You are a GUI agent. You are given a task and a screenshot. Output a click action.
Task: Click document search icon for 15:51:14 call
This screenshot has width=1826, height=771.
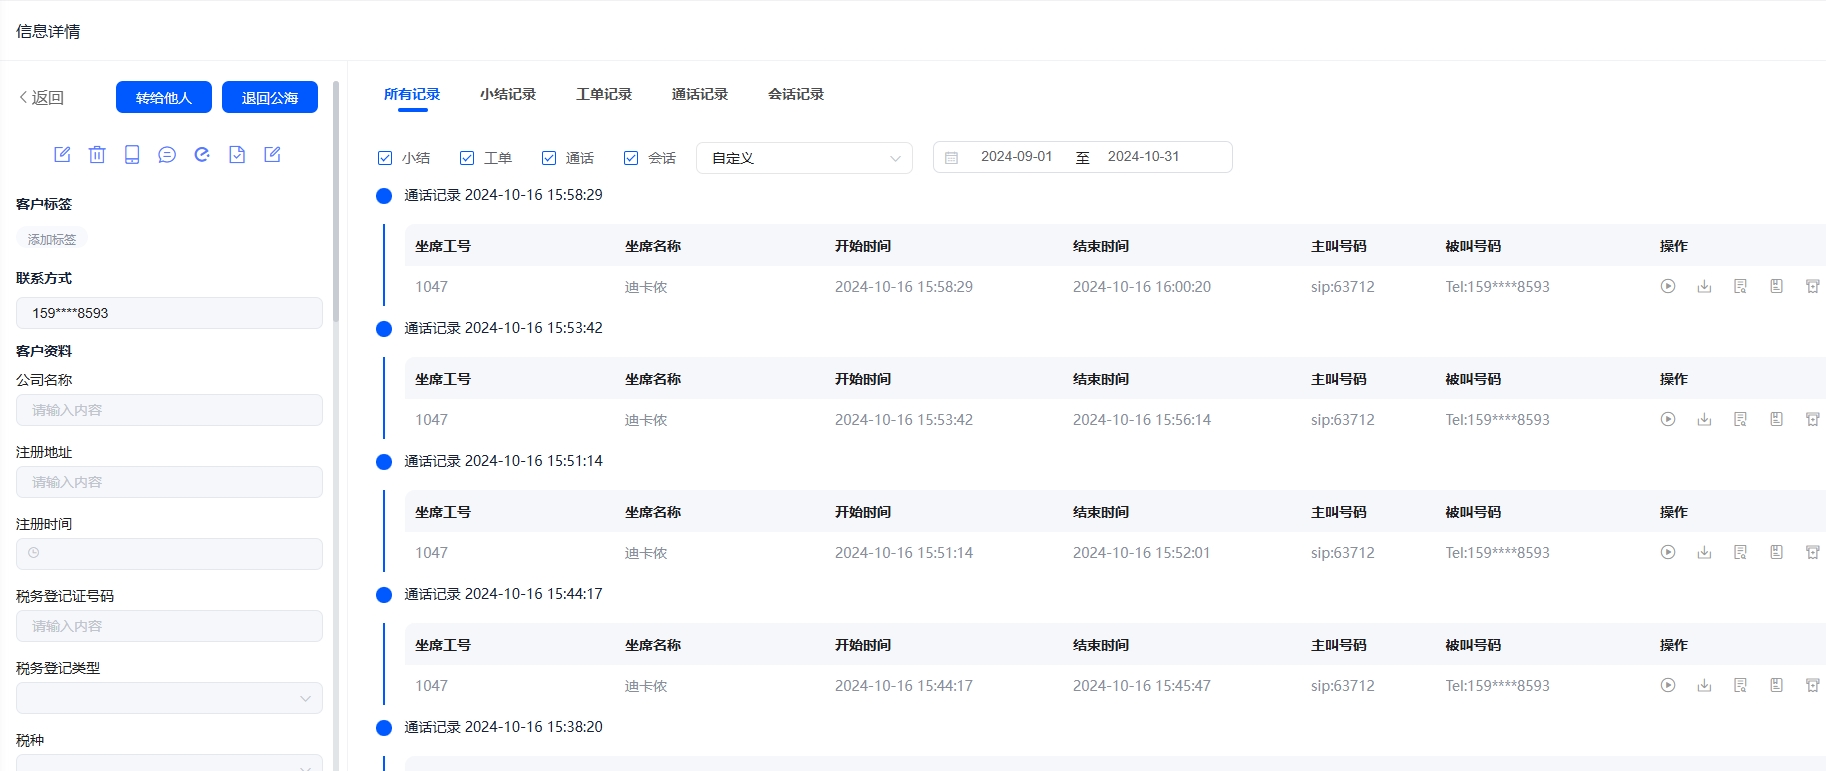point(1740,552)
